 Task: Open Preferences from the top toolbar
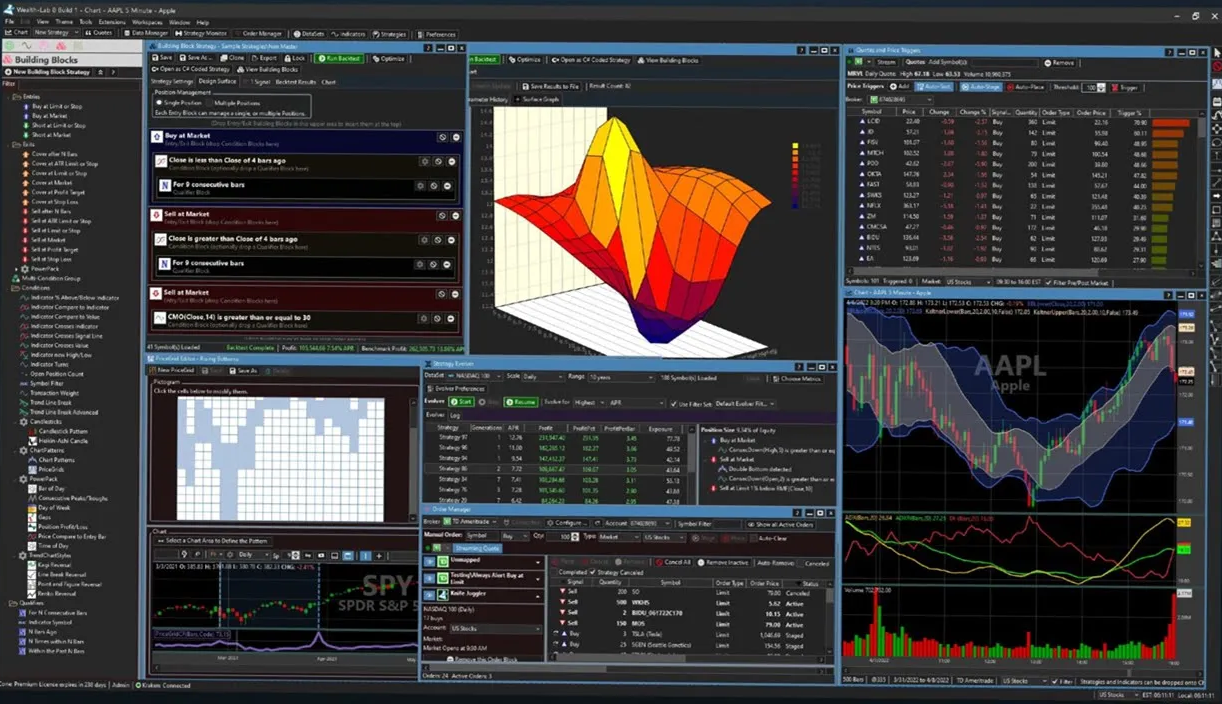(435, 33)
